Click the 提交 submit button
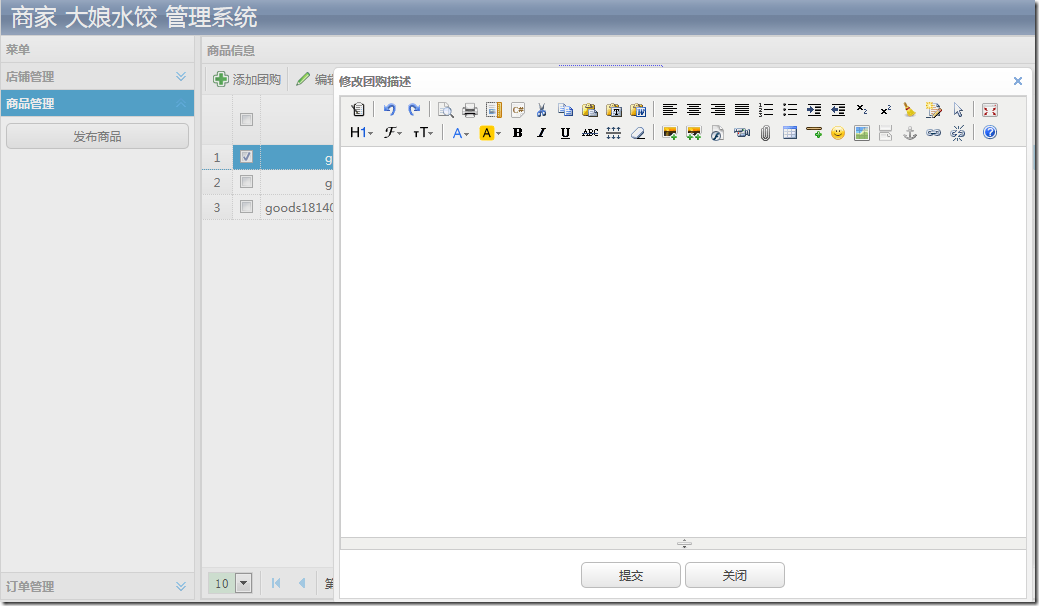 pos(631,575)
